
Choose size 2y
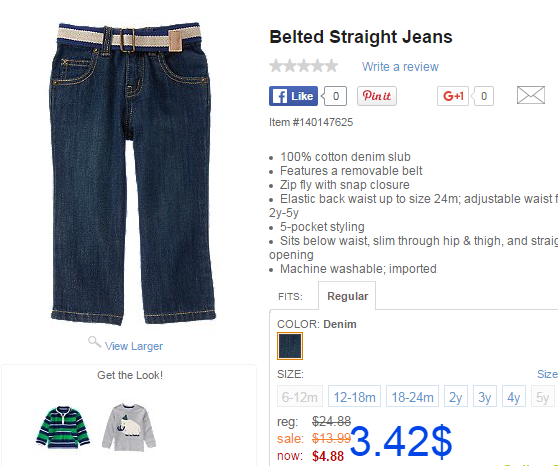pos(456,396)
